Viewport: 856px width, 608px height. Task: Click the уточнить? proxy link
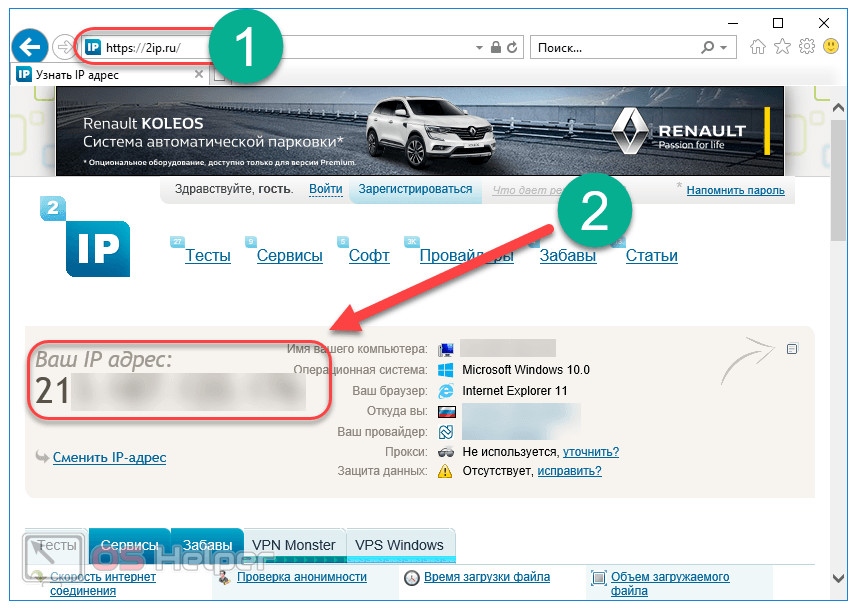591,452
